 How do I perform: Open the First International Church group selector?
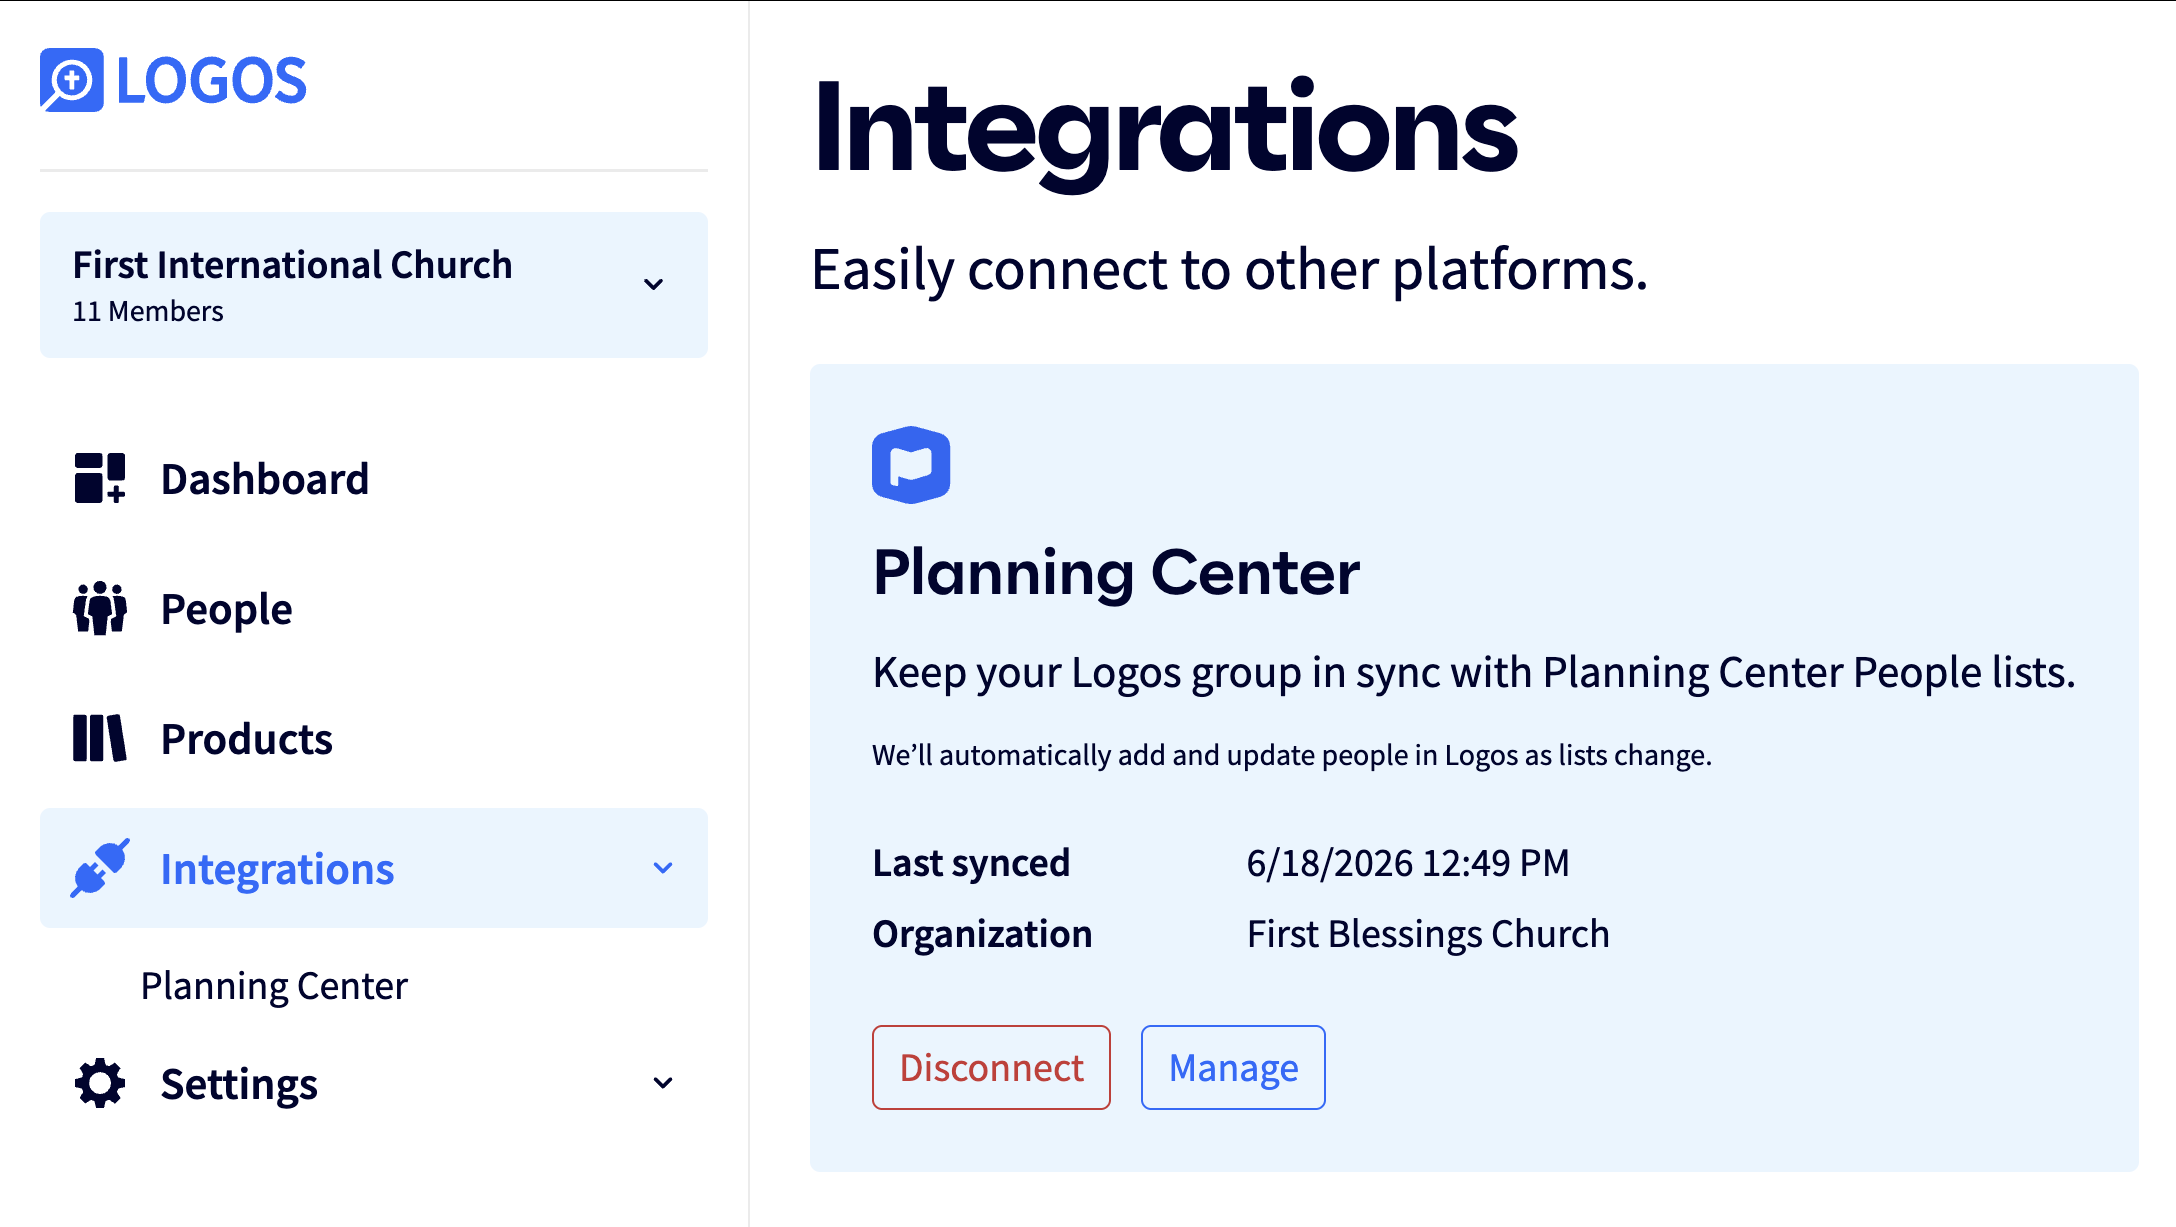(x=374, y=285)
